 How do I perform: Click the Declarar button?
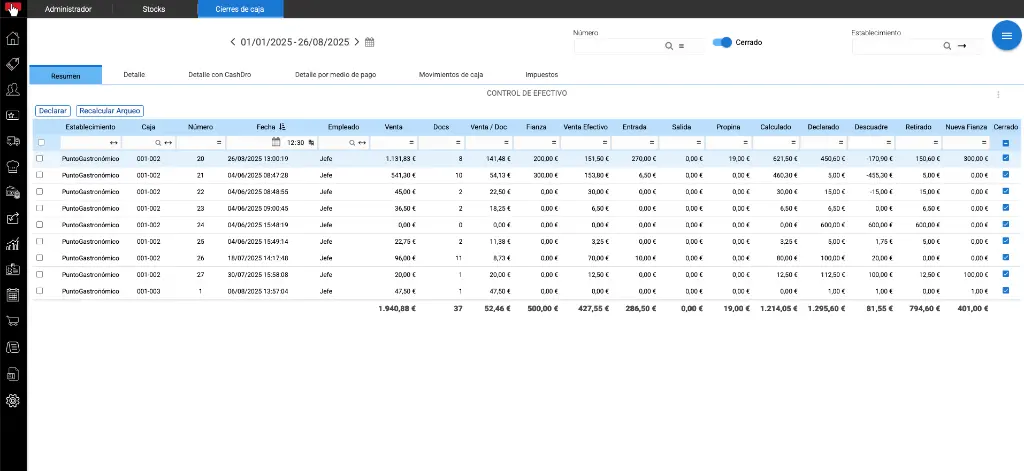[53, 111]
